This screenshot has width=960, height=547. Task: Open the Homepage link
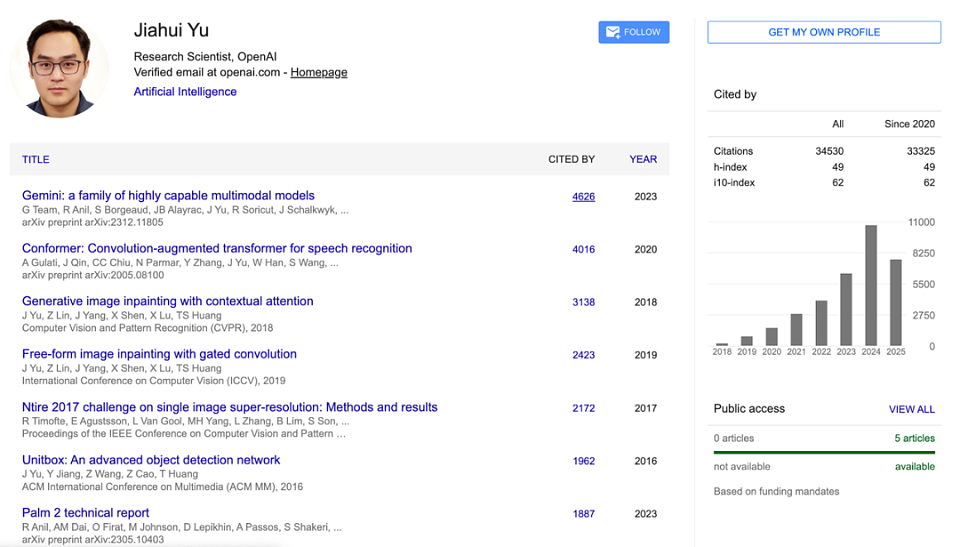[x=318, y=72]
